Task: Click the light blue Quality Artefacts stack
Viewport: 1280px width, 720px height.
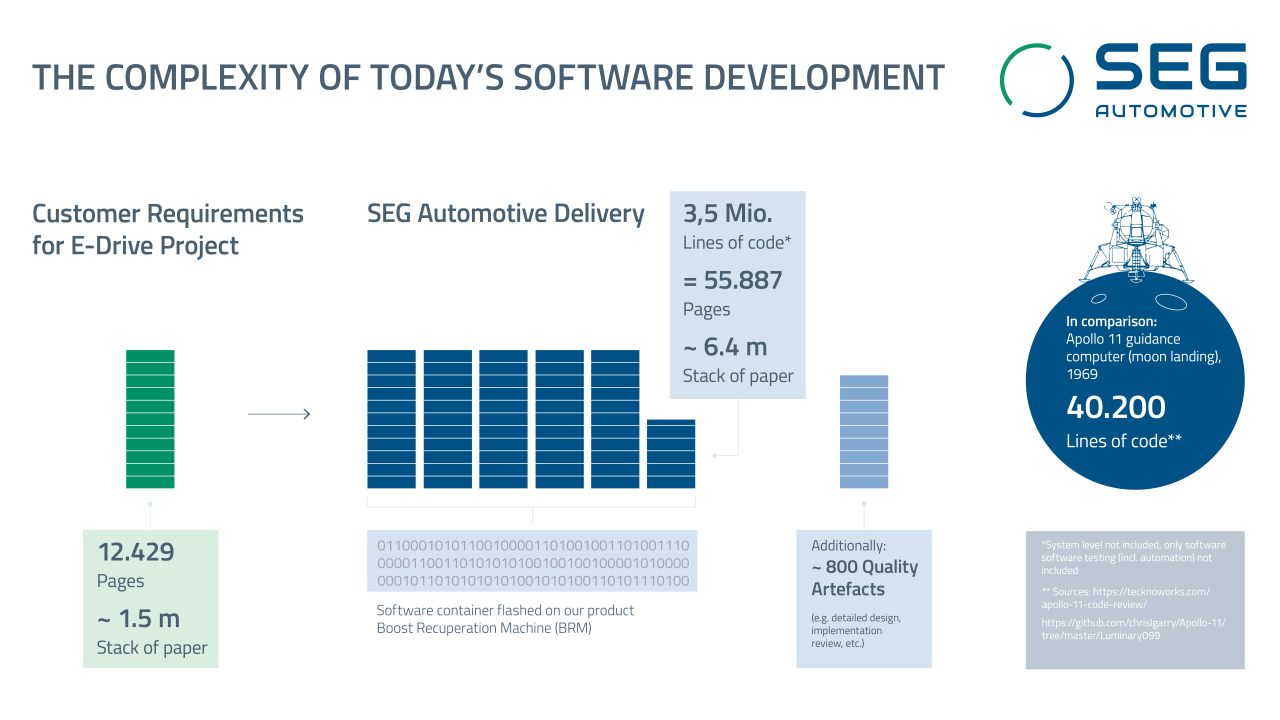Action: coord(864,430)
